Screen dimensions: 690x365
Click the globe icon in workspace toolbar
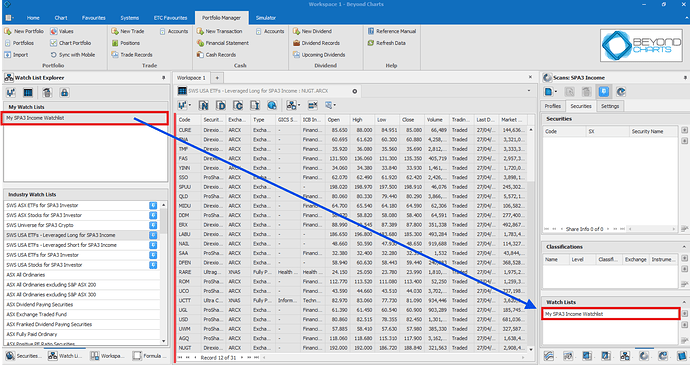(272, 105)
